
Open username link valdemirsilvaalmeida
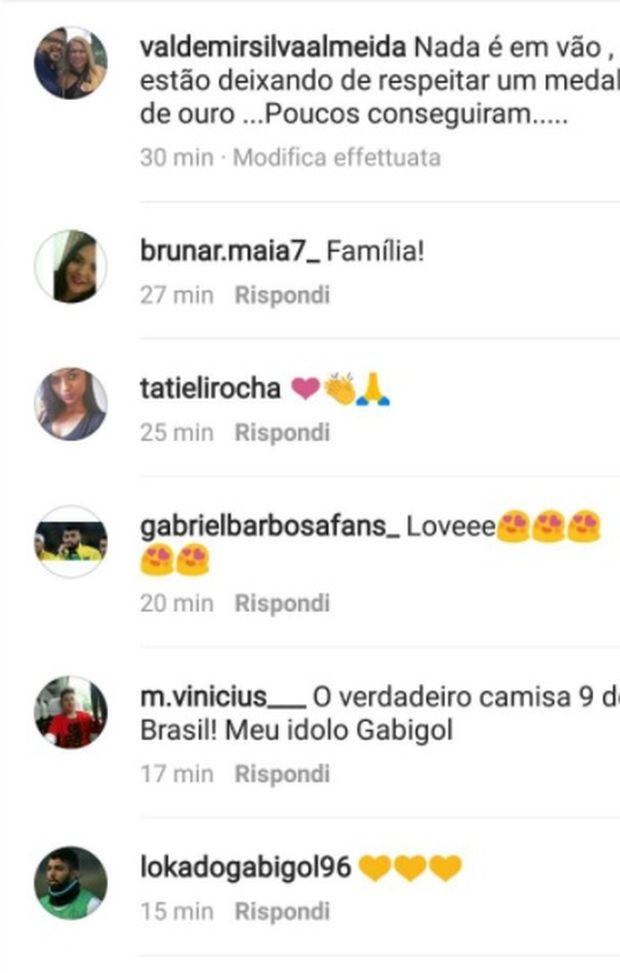pos(273,47)
